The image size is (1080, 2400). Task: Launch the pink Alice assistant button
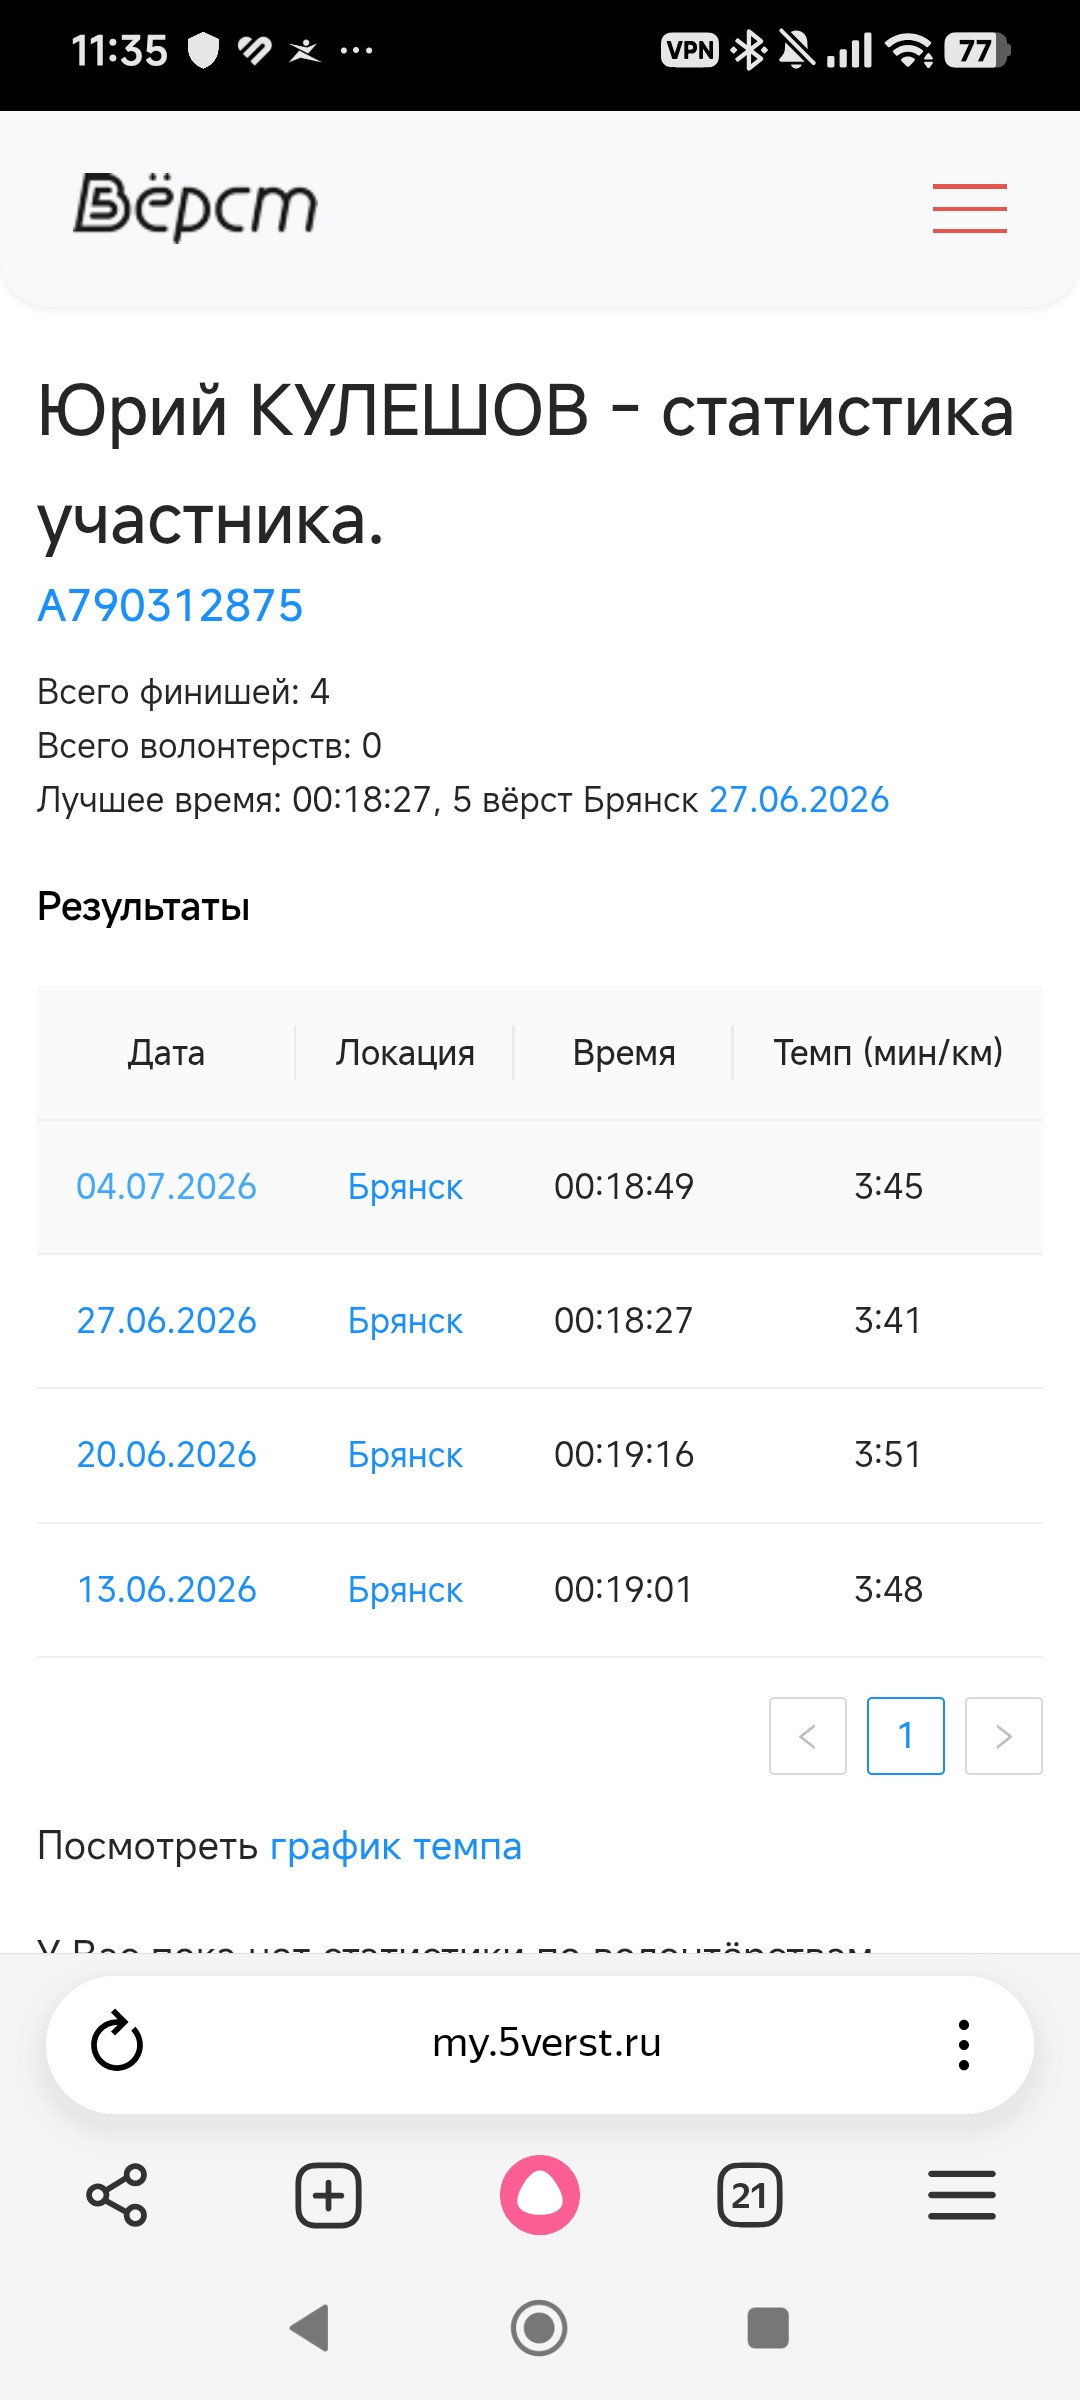(x=540, y=2195)
